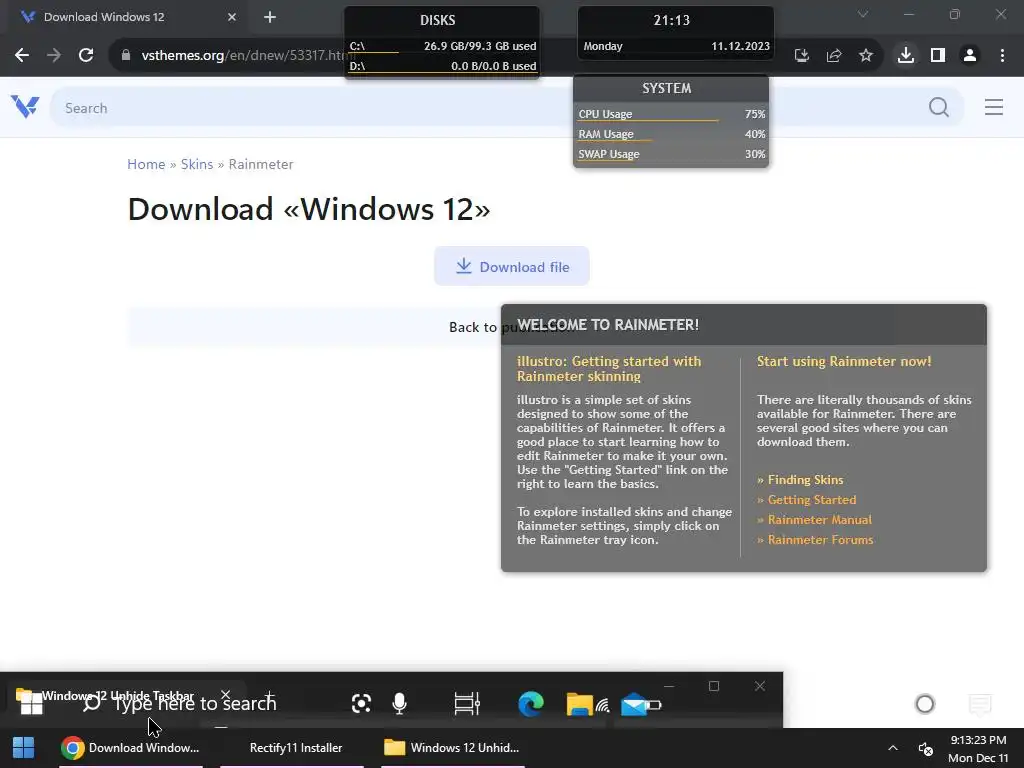
Task: Click the microphone icon
Action: point(399,703)
